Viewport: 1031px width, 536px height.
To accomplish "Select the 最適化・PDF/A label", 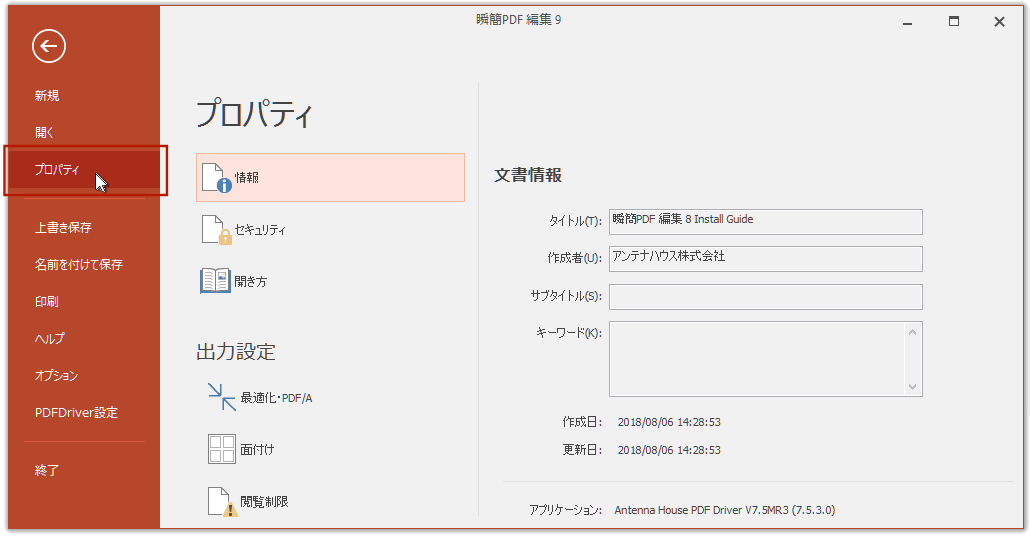I will 276,398.
